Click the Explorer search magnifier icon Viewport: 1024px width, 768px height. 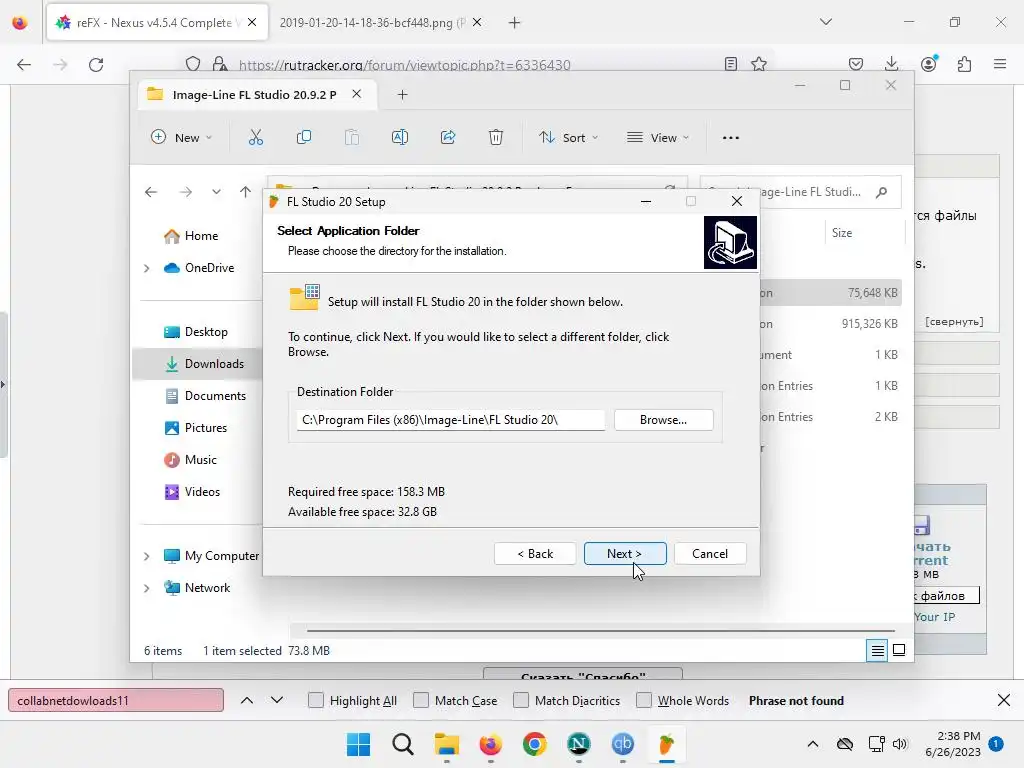point(882,191)
